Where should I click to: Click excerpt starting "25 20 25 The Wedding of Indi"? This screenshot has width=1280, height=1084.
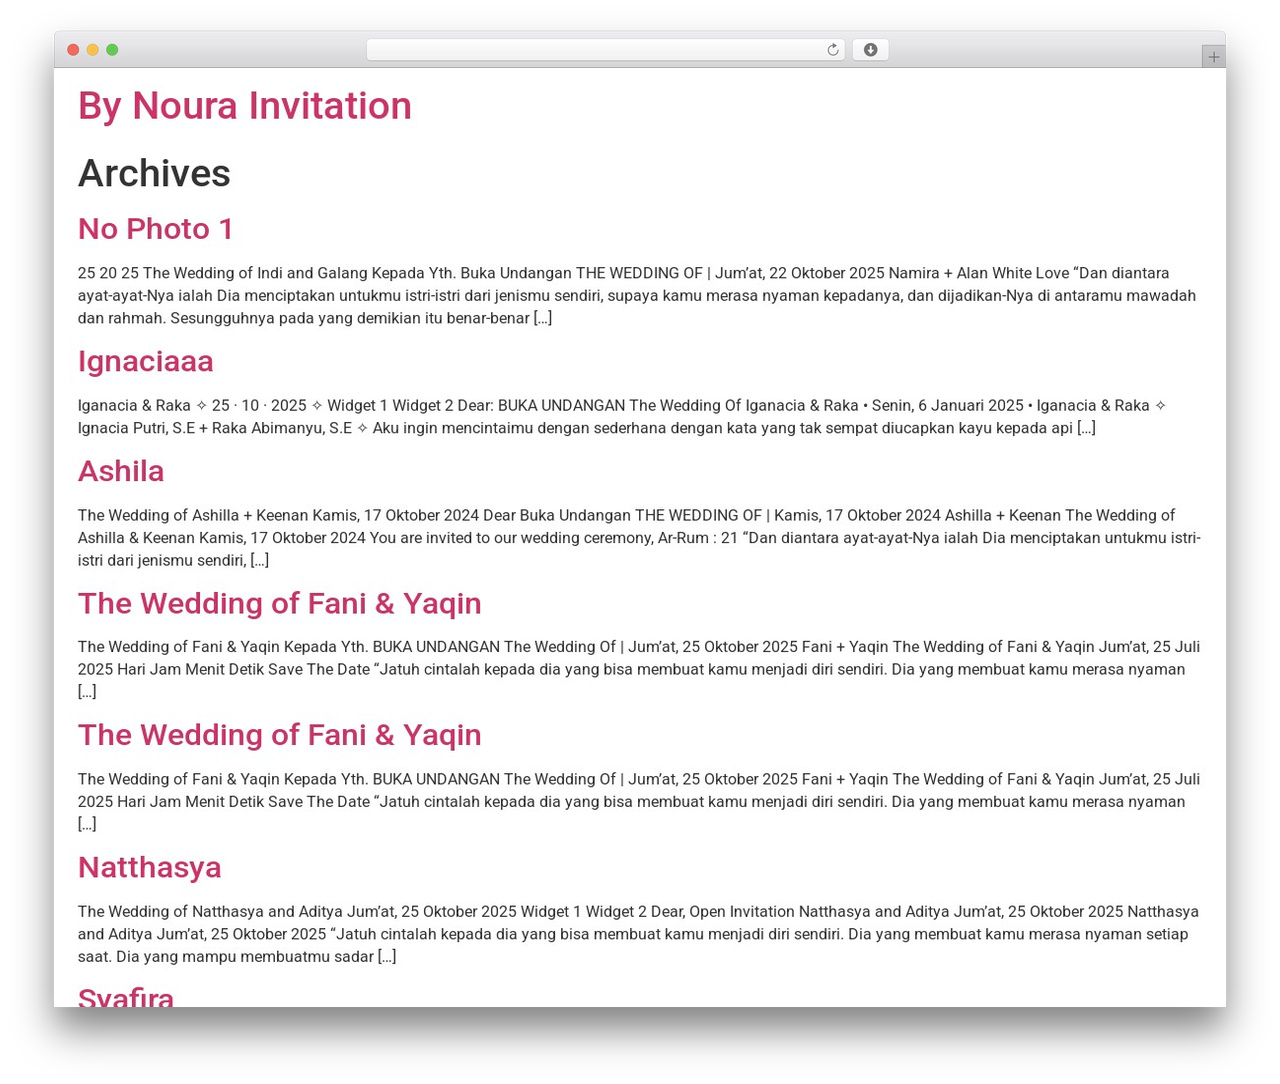coord(637,295)
